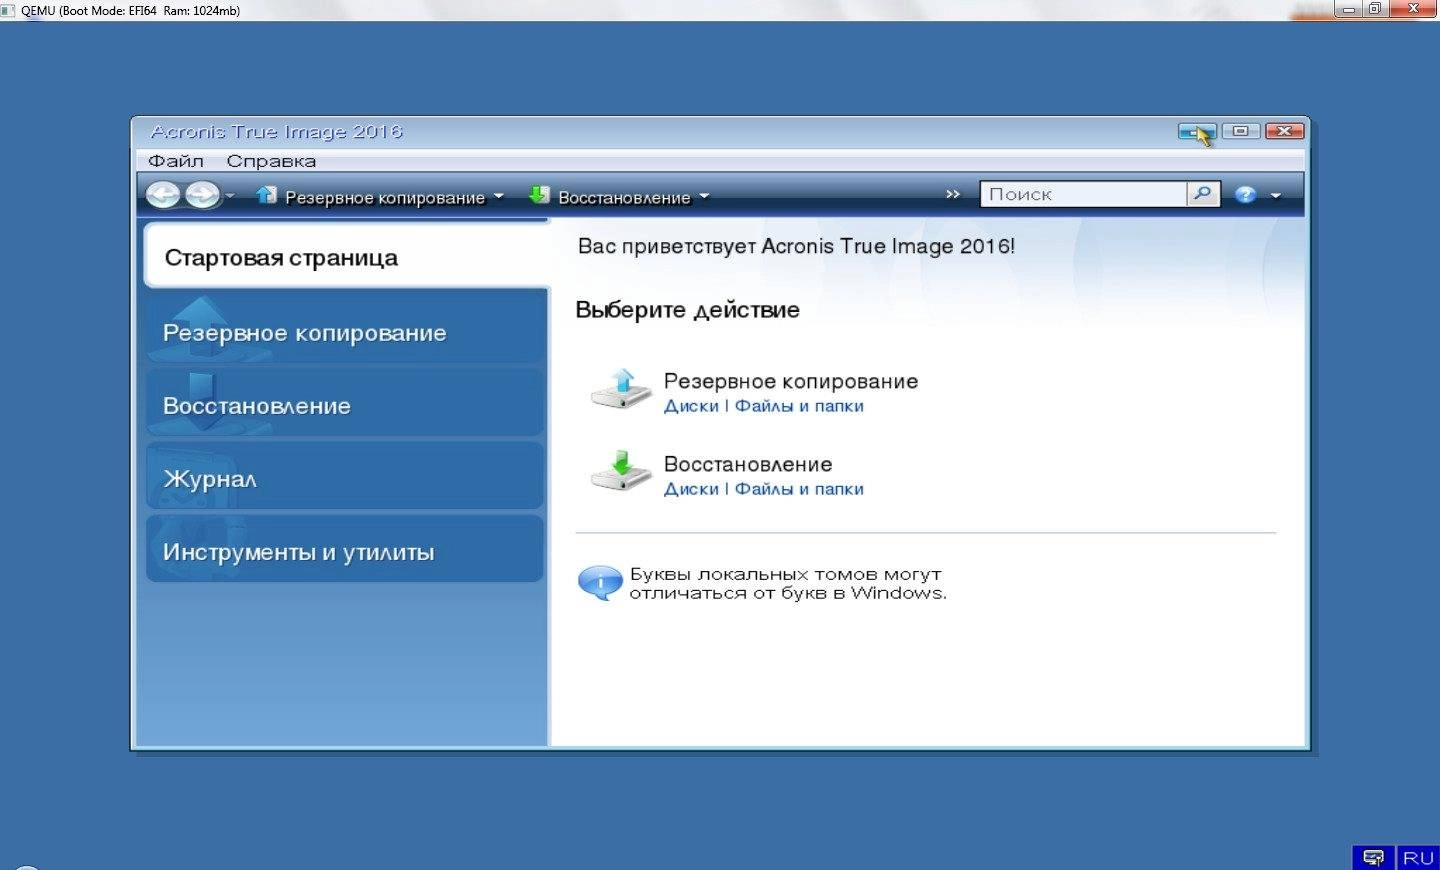This screenshot has width=1440, height=870.
Task: Open the Журнал sidebar section
Action: point(345,478)
